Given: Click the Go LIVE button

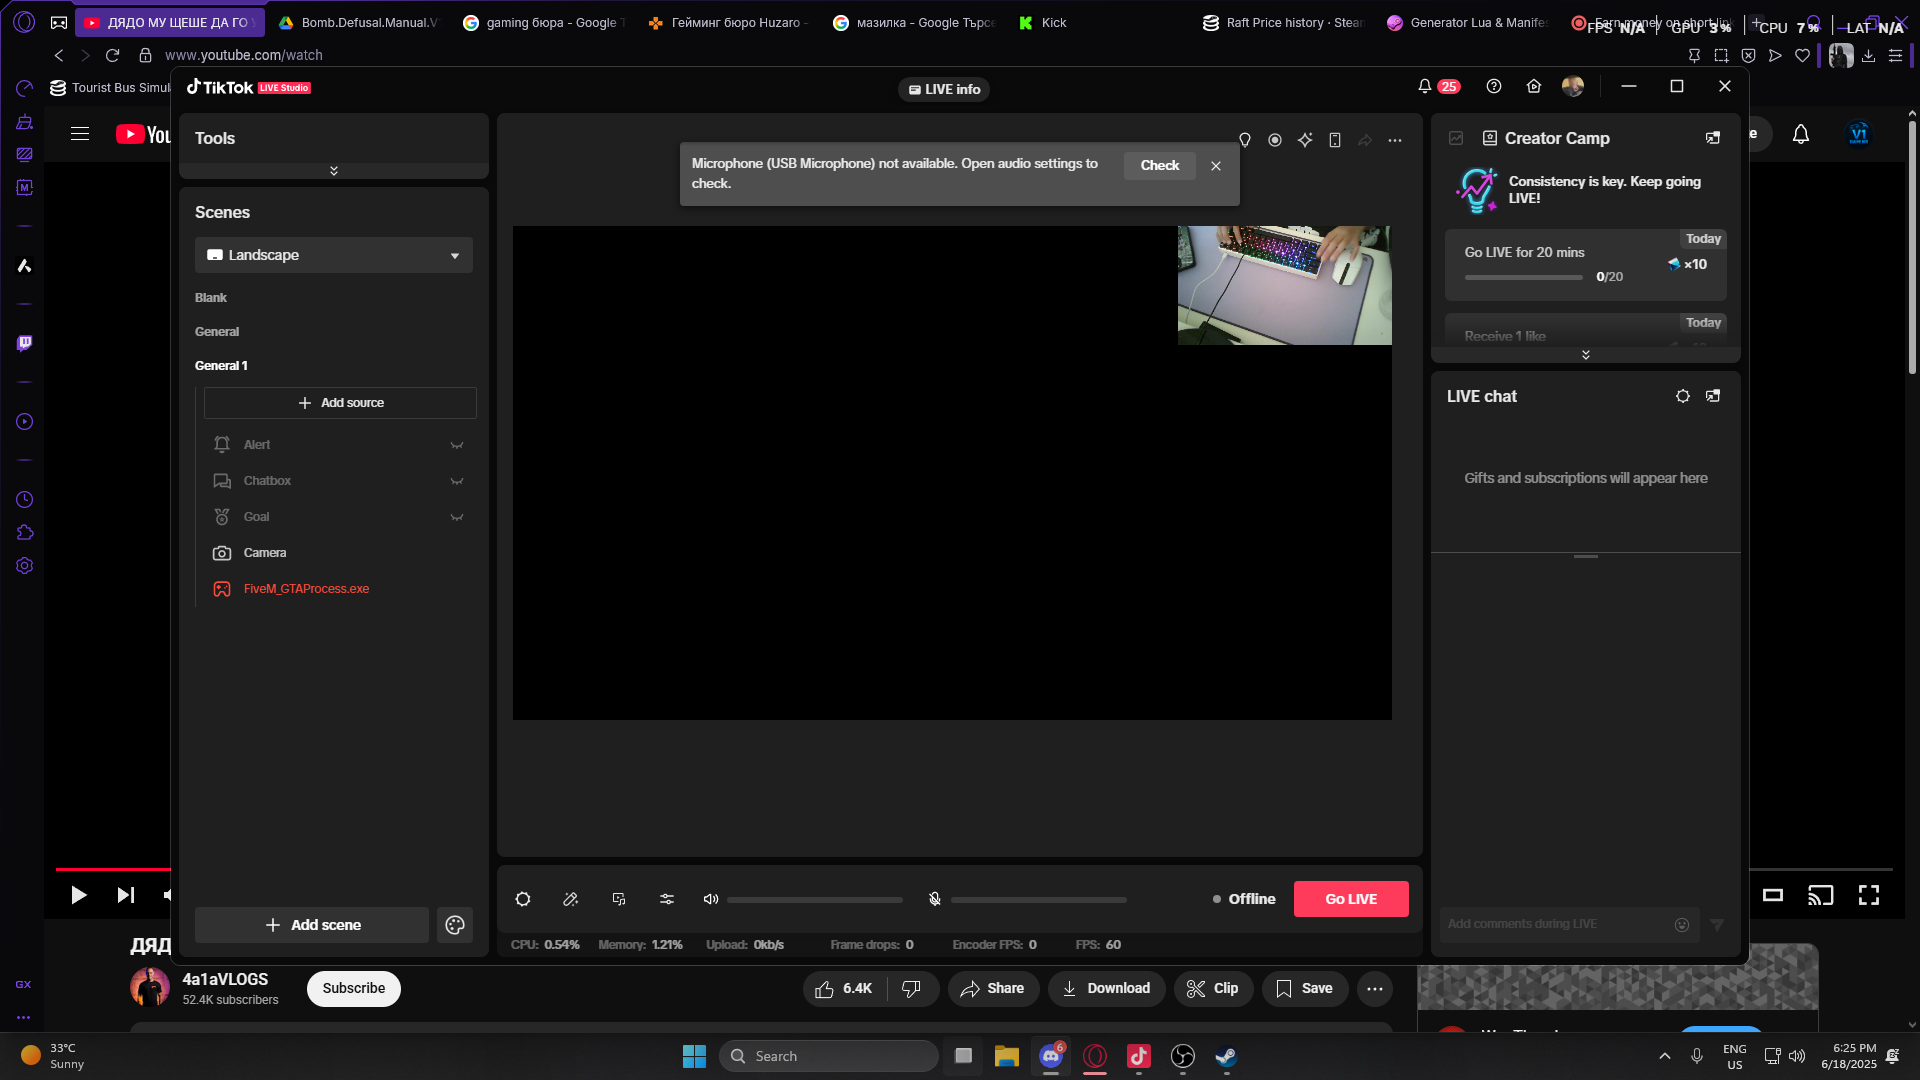Looking at the screenshot, I should (x=1351, y=899).
